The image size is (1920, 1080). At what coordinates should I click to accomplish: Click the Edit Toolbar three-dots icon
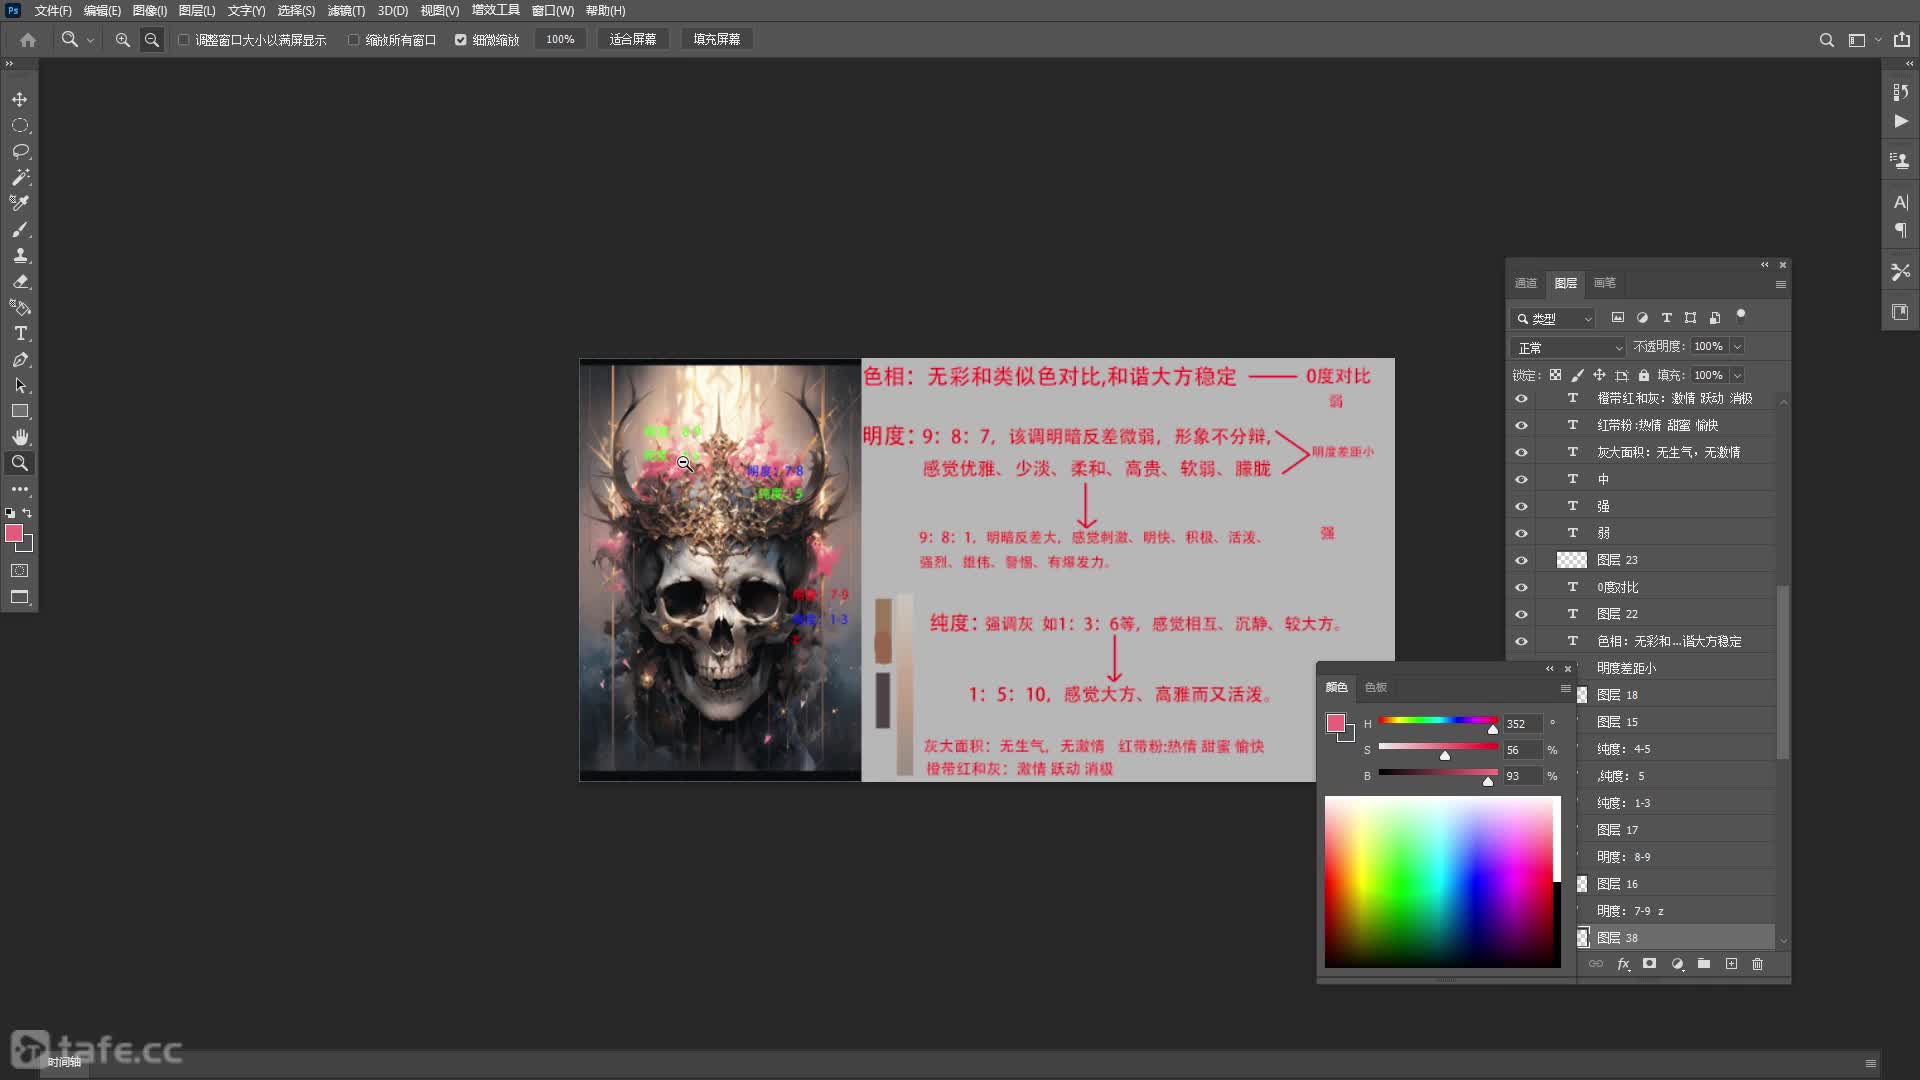coord(20,489)
